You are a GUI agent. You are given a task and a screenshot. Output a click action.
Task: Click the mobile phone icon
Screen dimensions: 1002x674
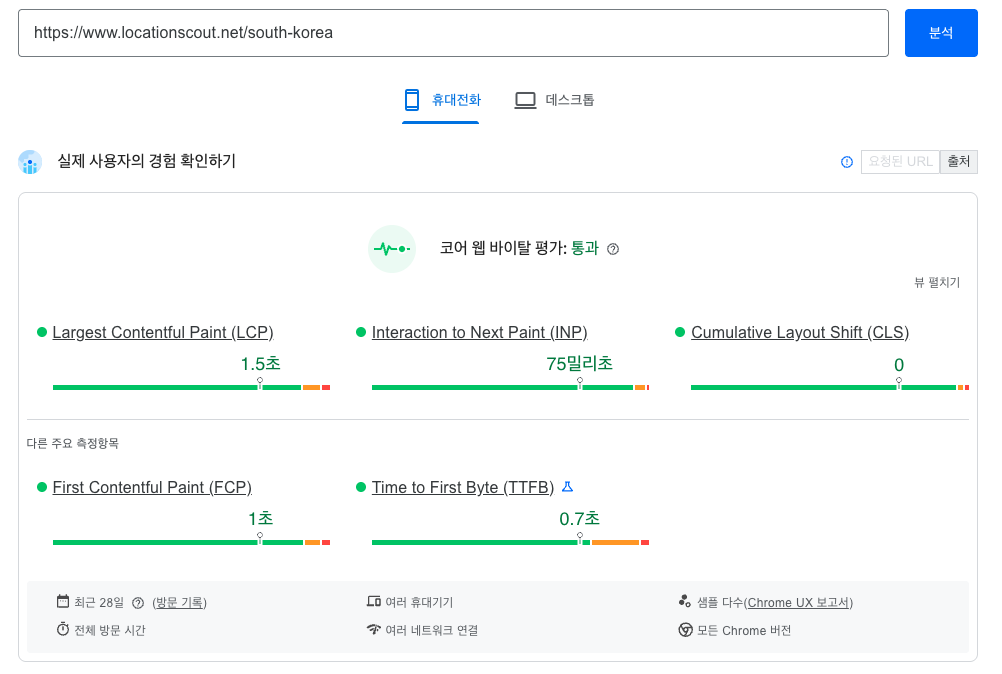412,100
